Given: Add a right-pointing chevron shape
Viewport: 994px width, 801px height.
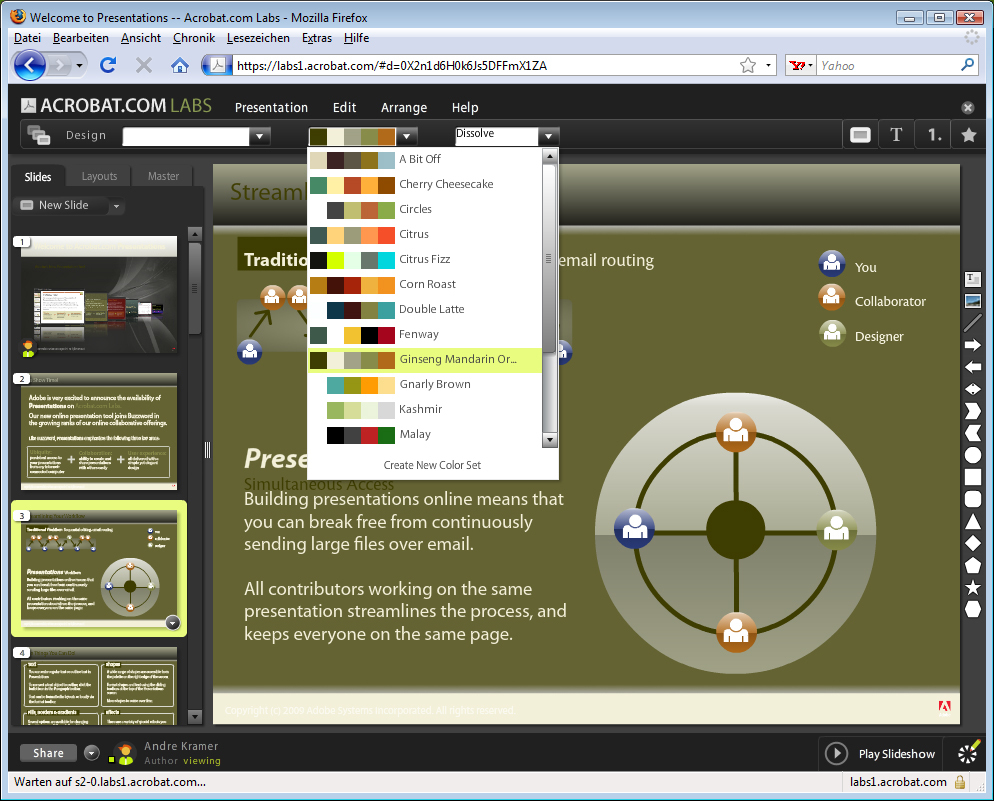Looking at the screenshot, I should coord(972,411).
